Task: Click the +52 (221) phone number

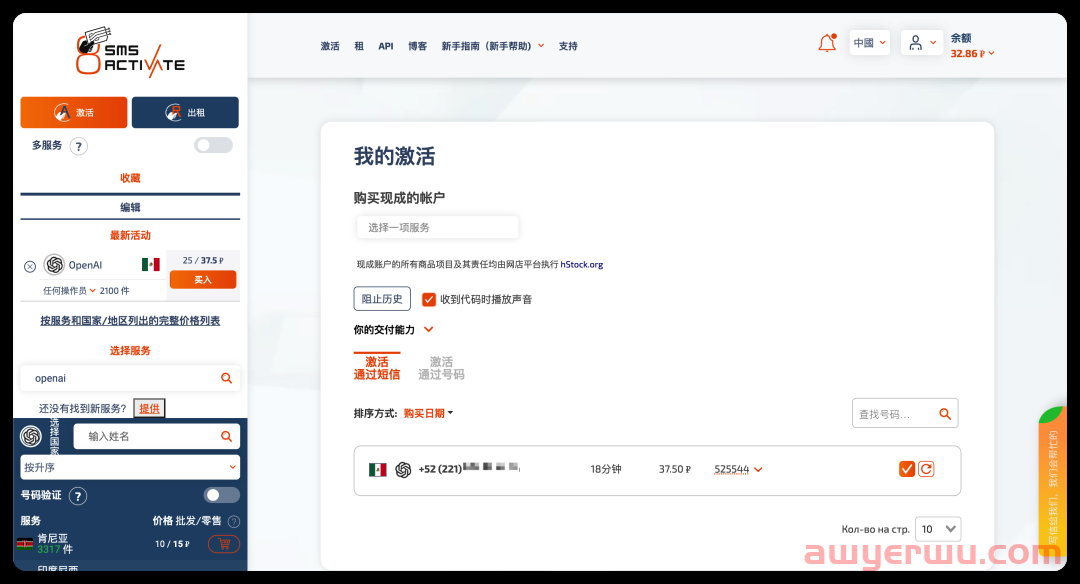Action: [x=469, y=469]
